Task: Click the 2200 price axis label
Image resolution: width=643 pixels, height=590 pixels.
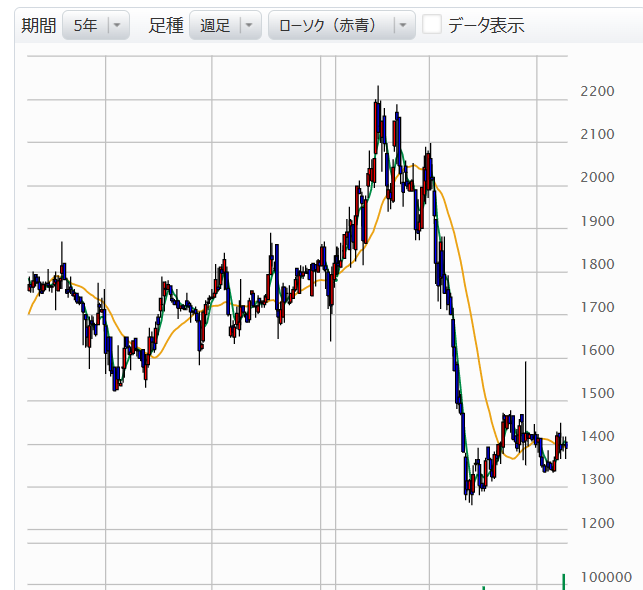Action: (x=597, y=91)
